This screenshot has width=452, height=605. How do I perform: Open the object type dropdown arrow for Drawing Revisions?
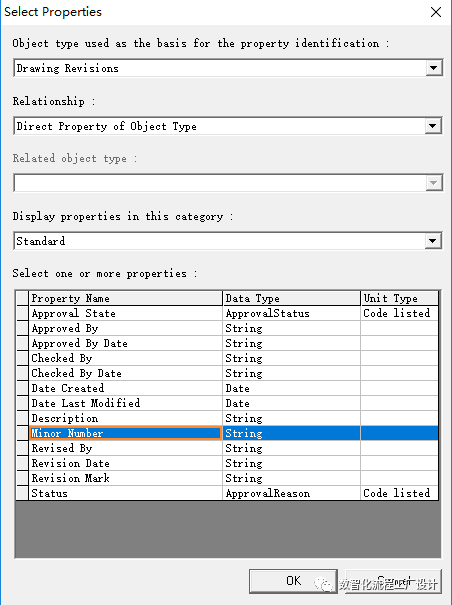433,68
